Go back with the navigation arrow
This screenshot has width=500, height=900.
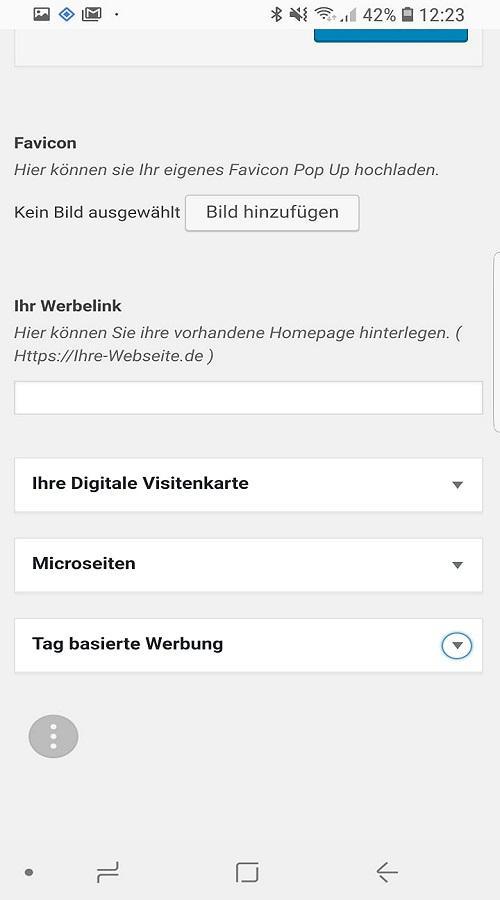pyautogui.click(x=387, y=872)
